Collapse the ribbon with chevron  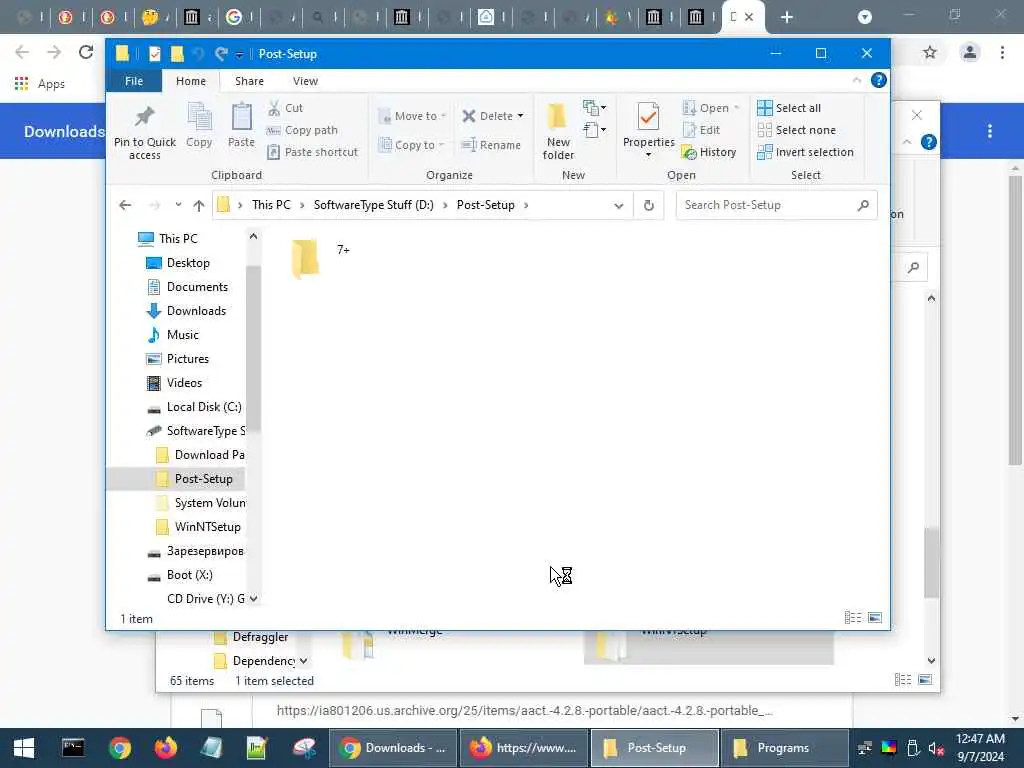(857, 80)
